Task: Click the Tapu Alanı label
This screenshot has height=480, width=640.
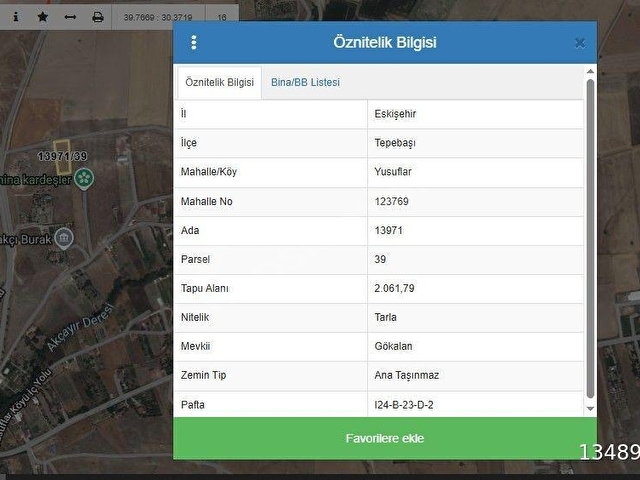Action: pos(204,288)
